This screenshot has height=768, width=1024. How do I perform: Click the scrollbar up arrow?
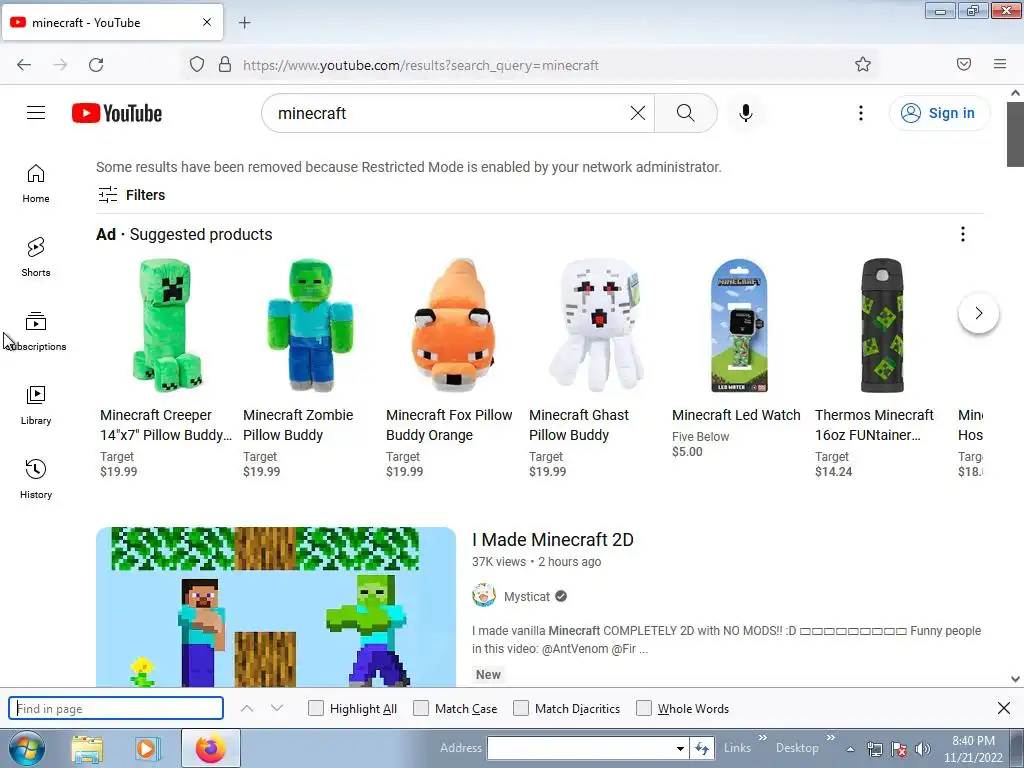tap(1015, 93)
